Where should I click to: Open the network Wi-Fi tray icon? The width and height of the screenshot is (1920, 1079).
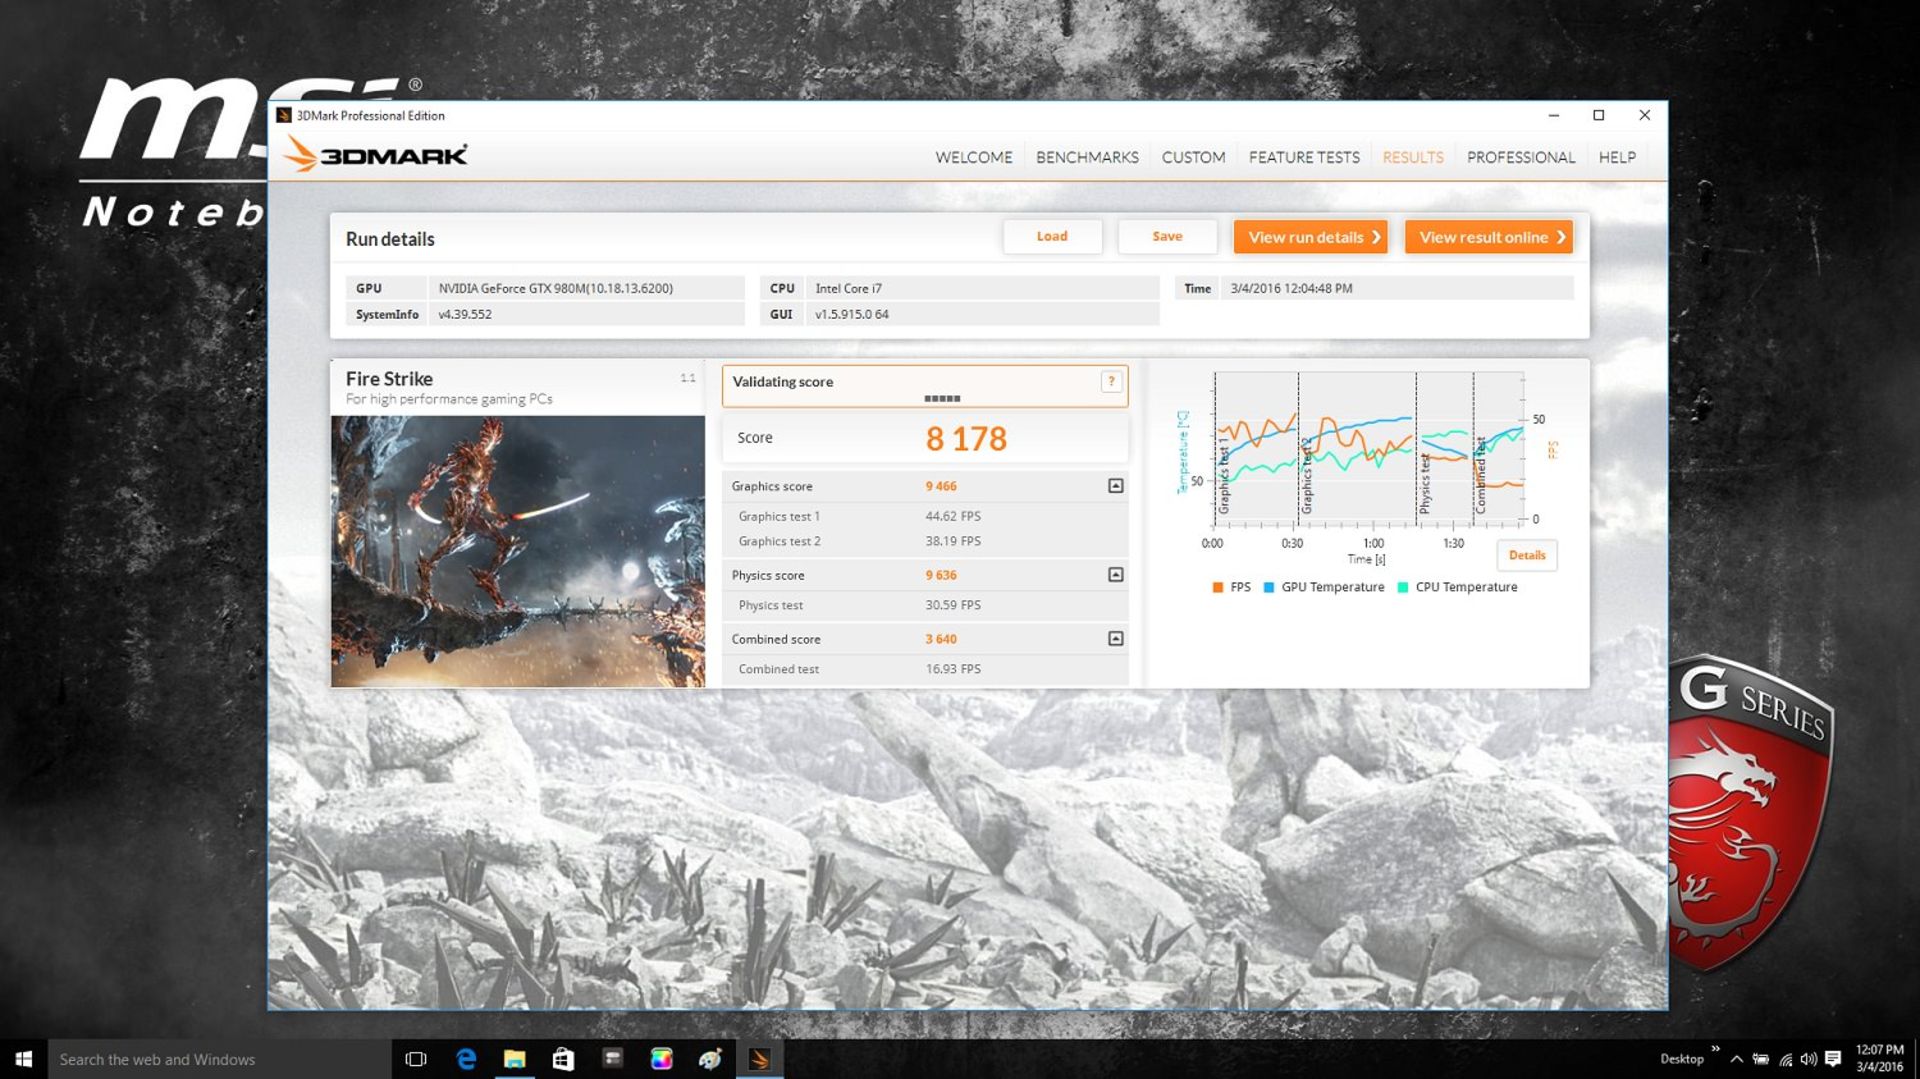(x=1785, y=1059)
